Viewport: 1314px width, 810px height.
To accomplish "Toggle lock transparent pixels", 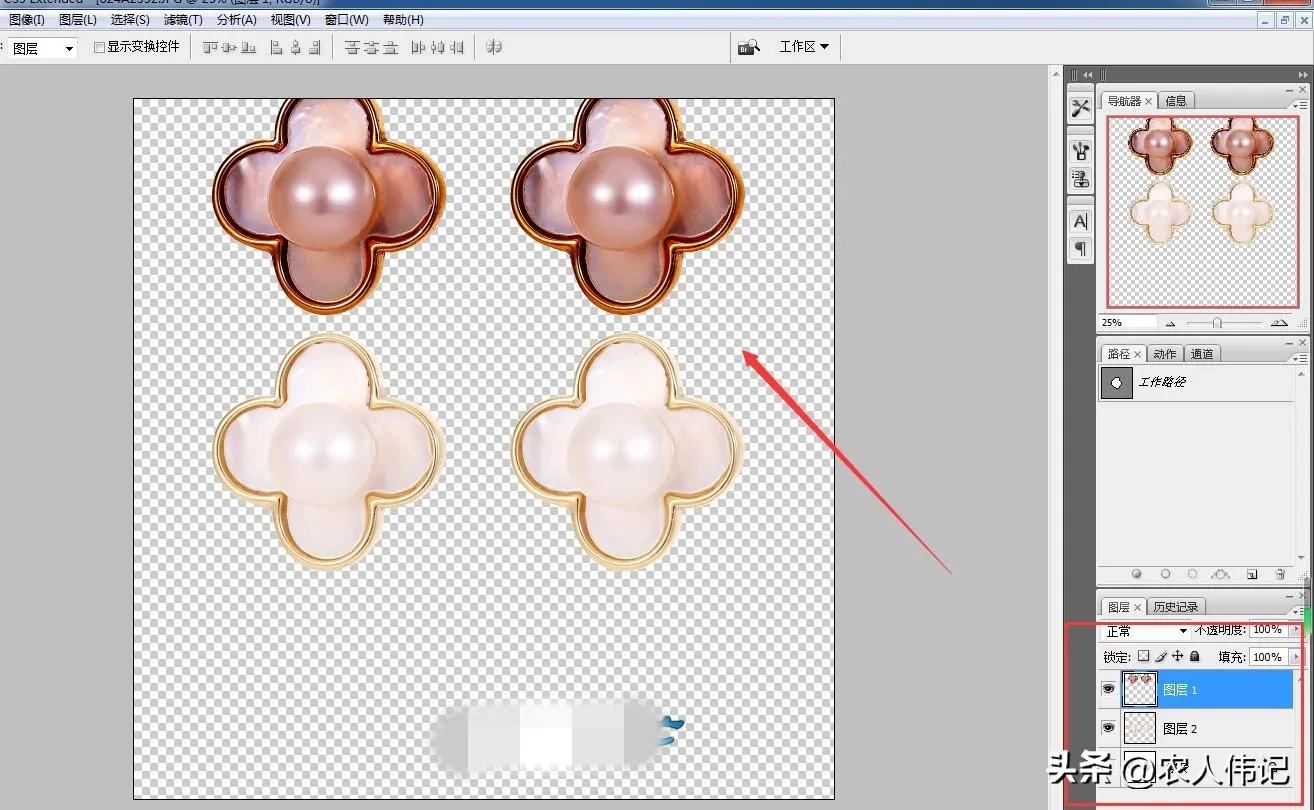I will (1144, 657).
